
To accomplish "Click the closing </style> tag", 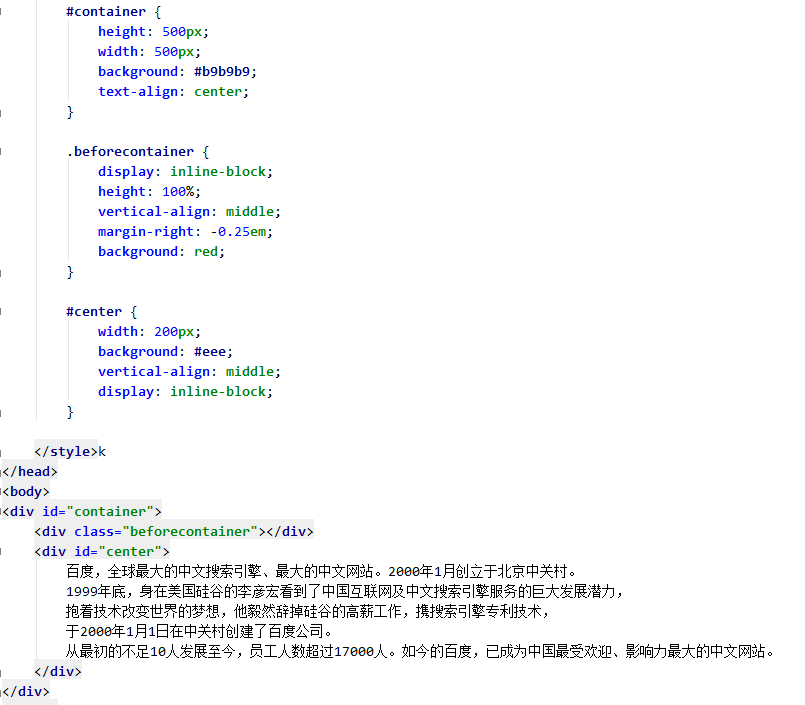I will (66, 452).
